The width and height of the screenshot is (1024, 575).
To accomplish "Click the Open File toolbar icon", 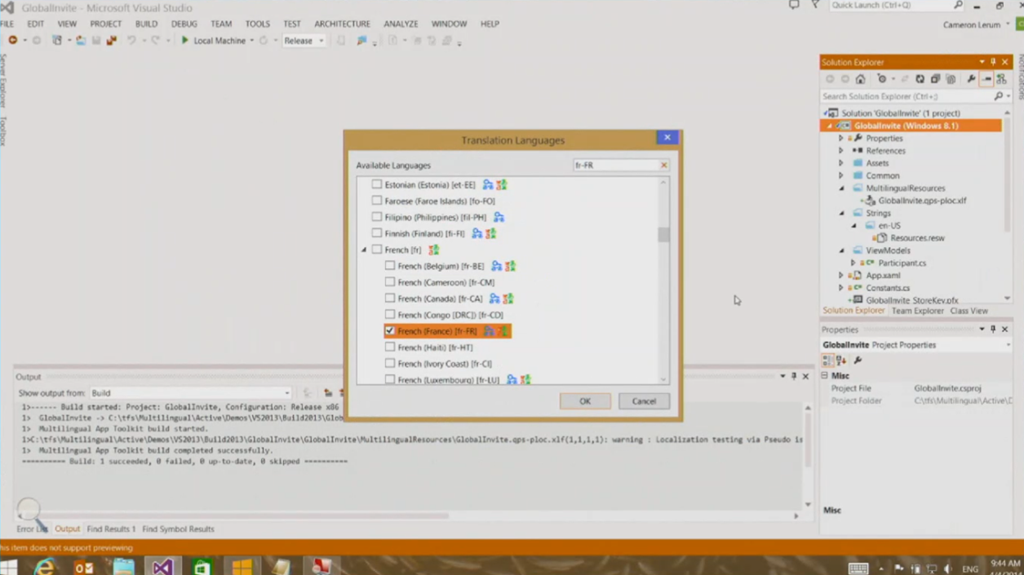I will pyautogui.click(x=80, y=41).
